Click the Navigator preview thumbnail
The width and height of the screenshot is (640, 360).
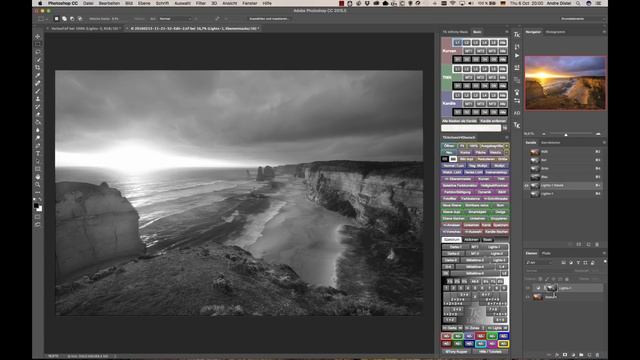click(x=565, y=83)
